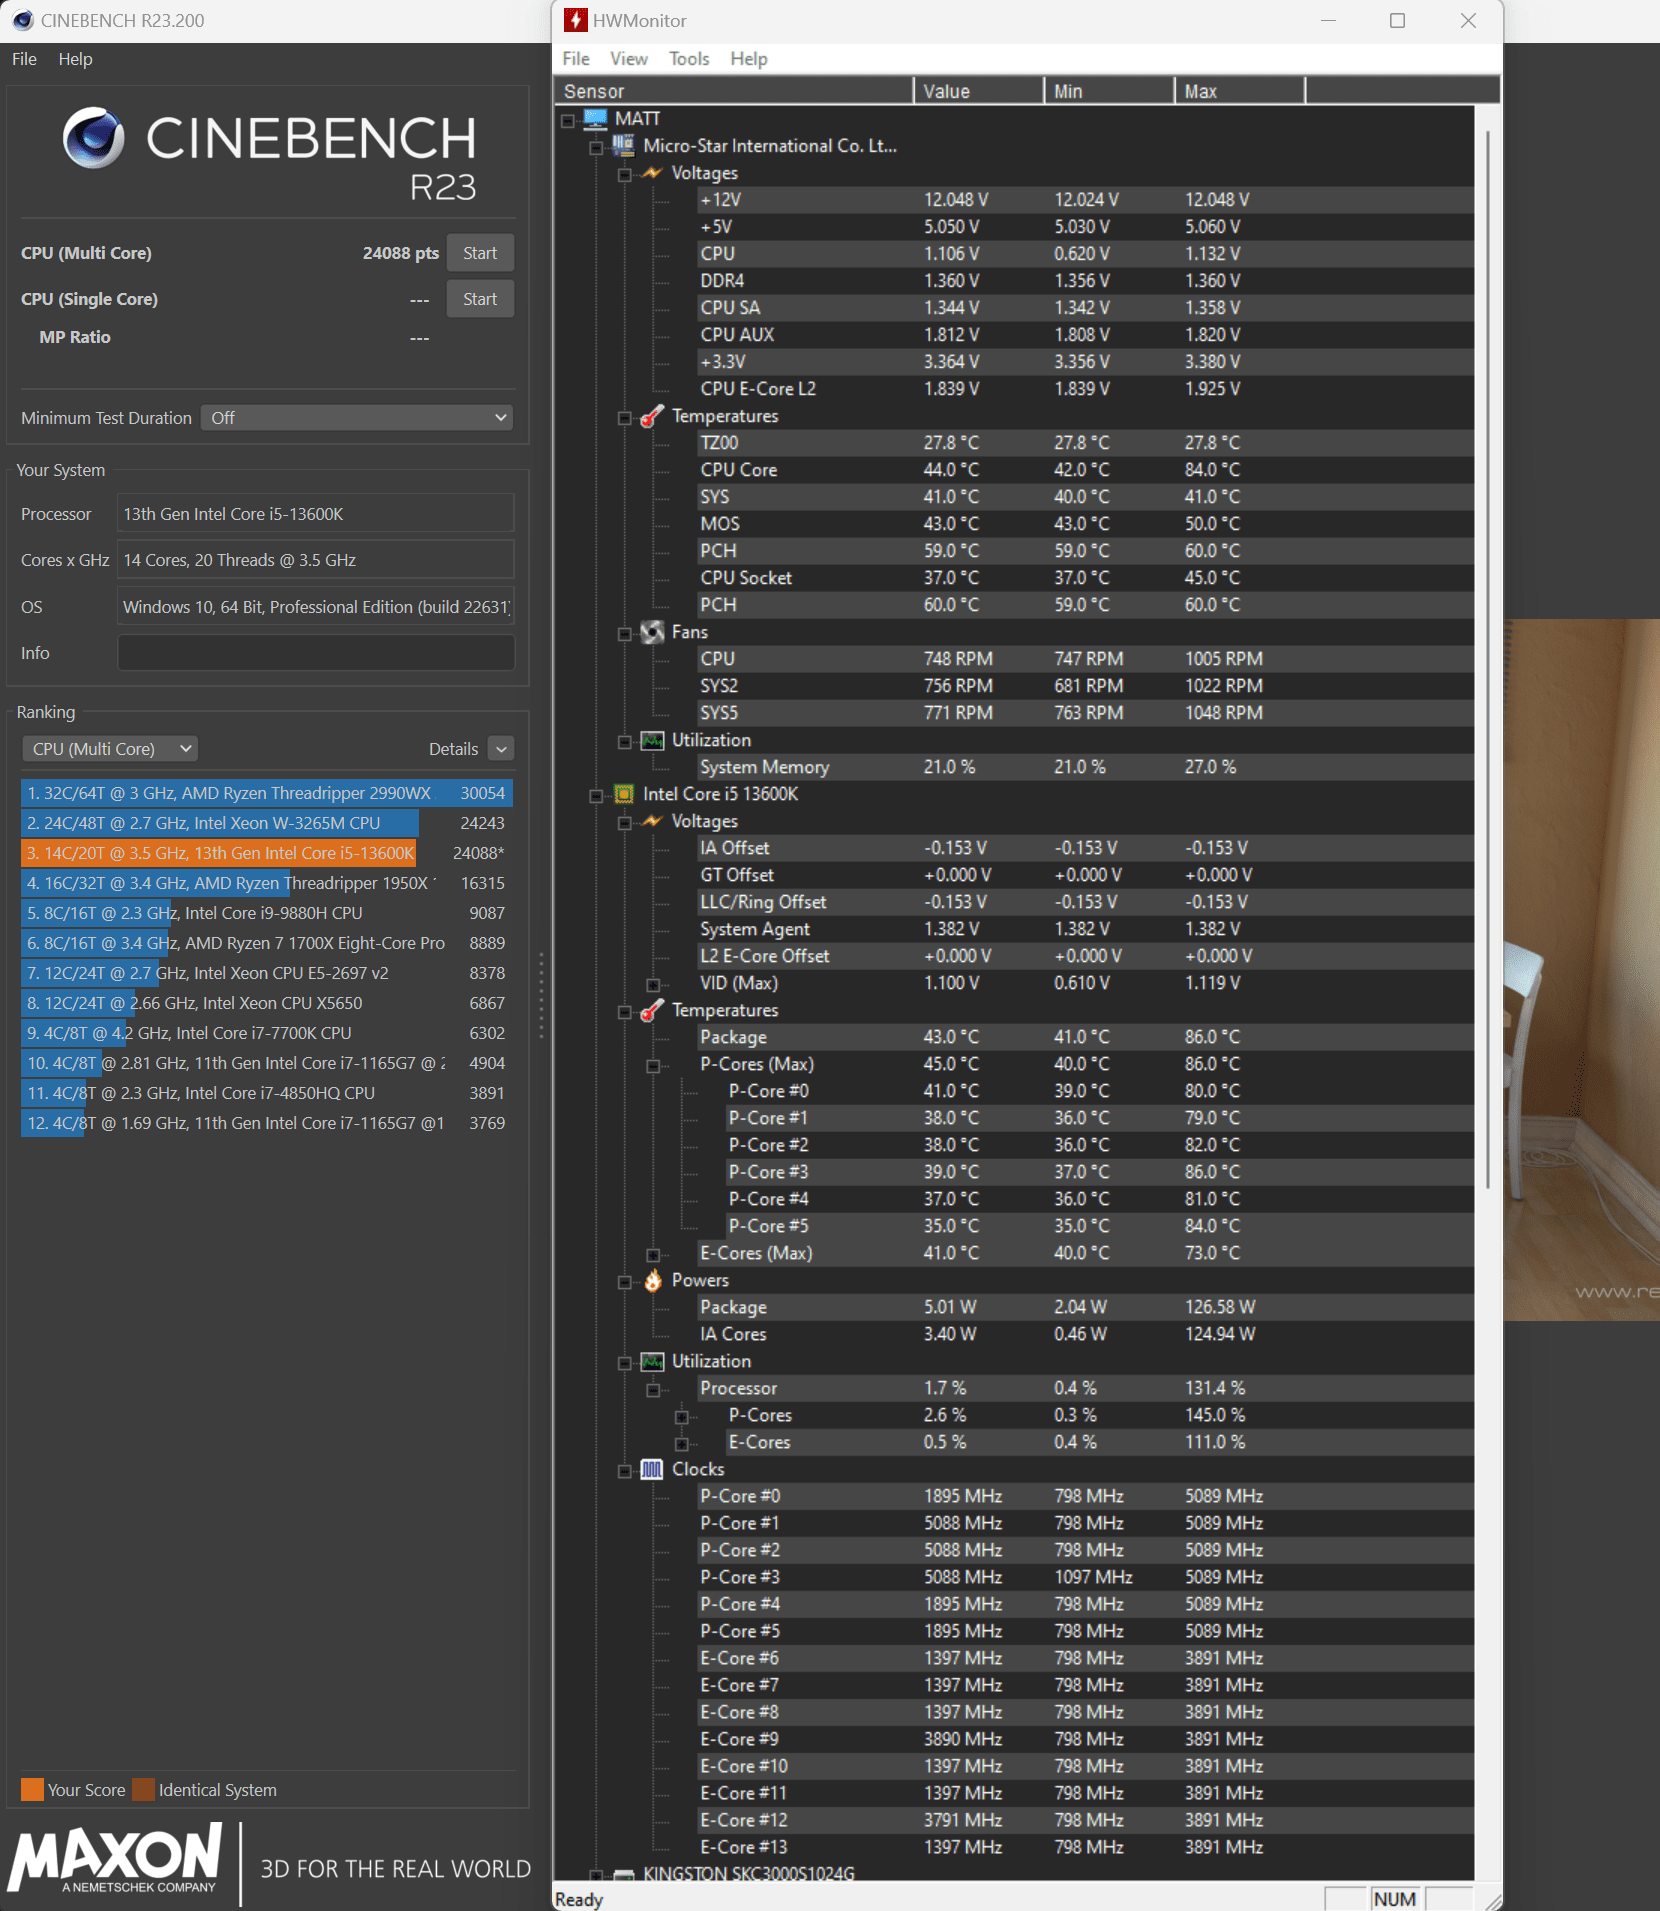Open HWMonitor Tools menu
The height and width of the screenshot is (1911, 1660).
pyautogui.click(x=689, y=59)
